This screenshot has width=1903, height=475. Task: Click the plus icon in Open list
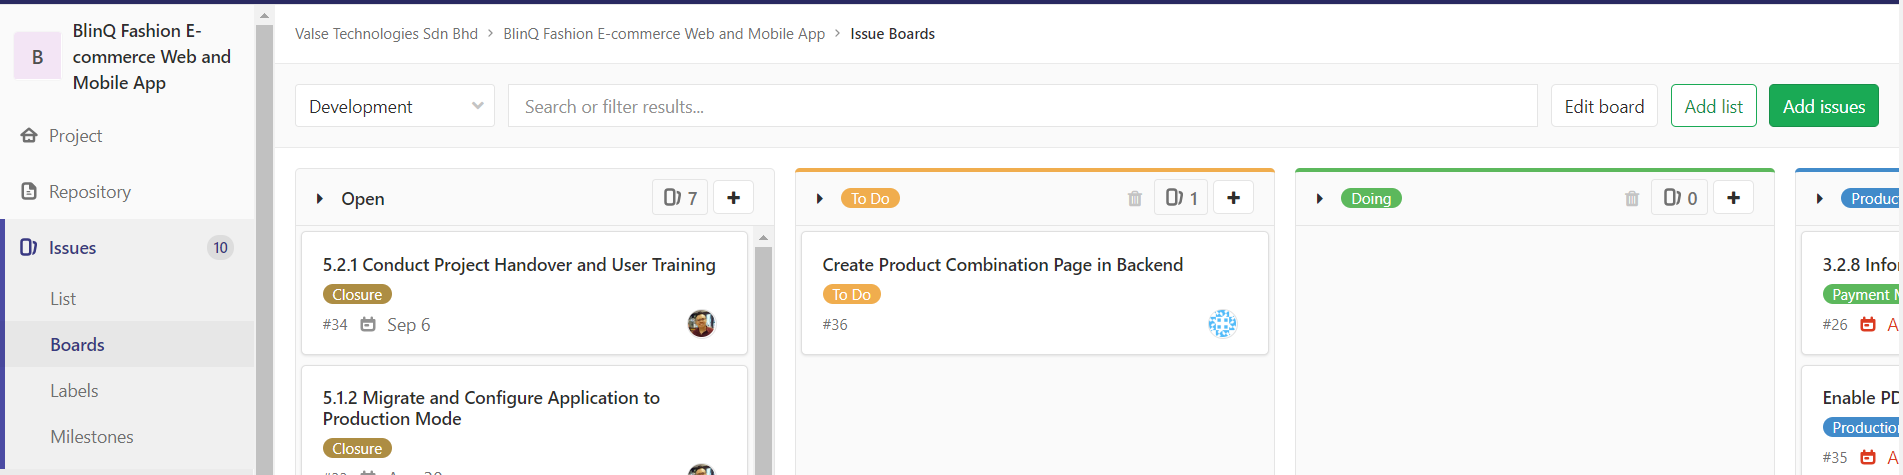(733, 198)
